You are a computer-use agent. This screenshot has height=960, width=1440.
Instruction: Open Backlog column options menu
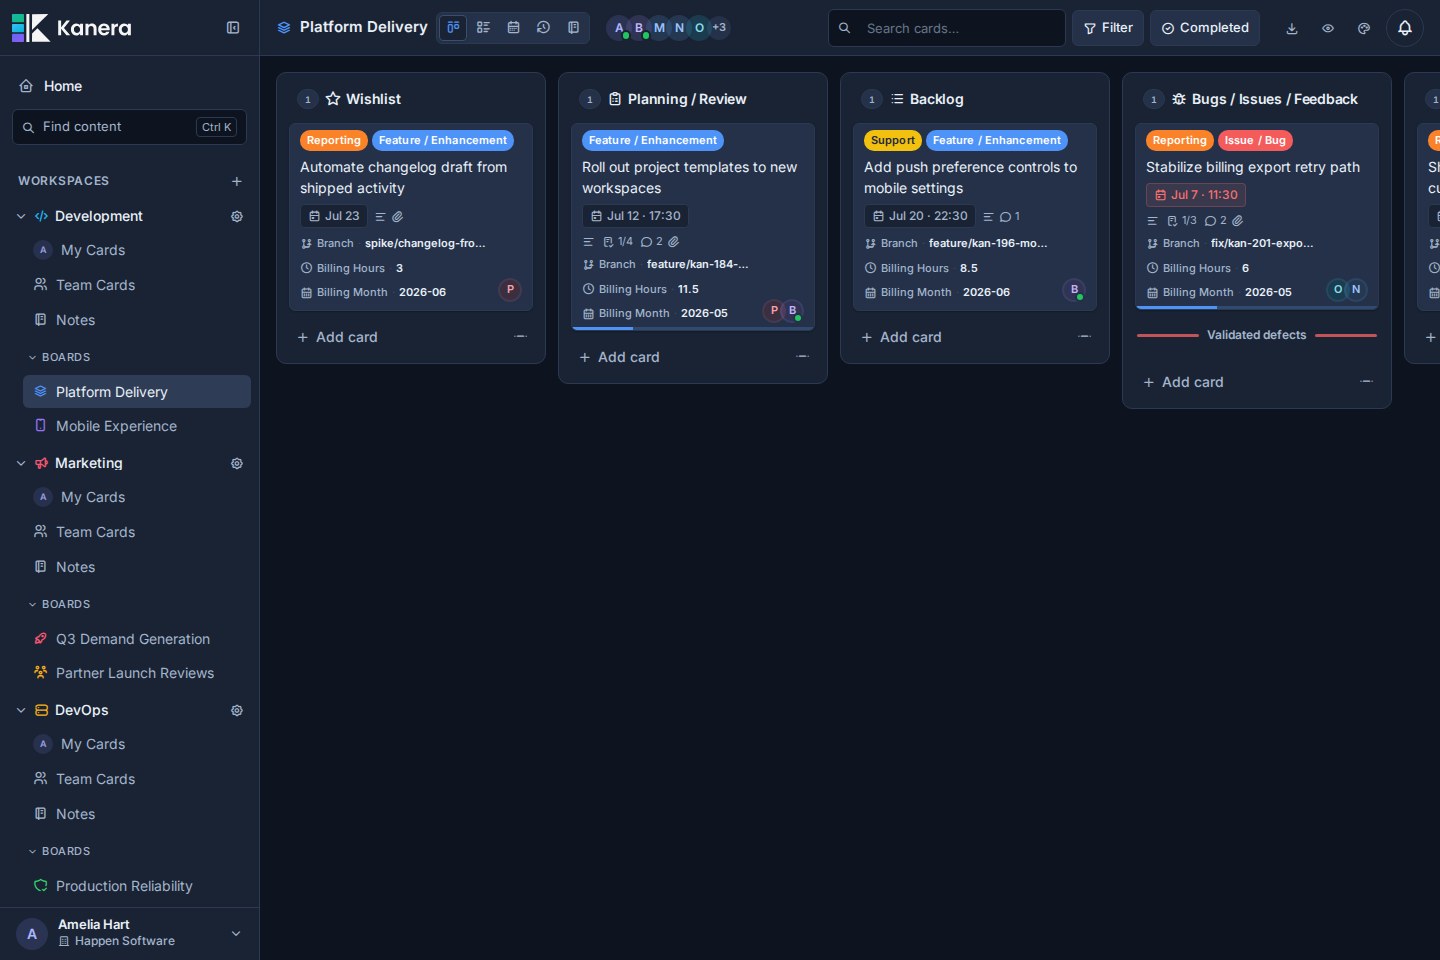[1084, 337]
